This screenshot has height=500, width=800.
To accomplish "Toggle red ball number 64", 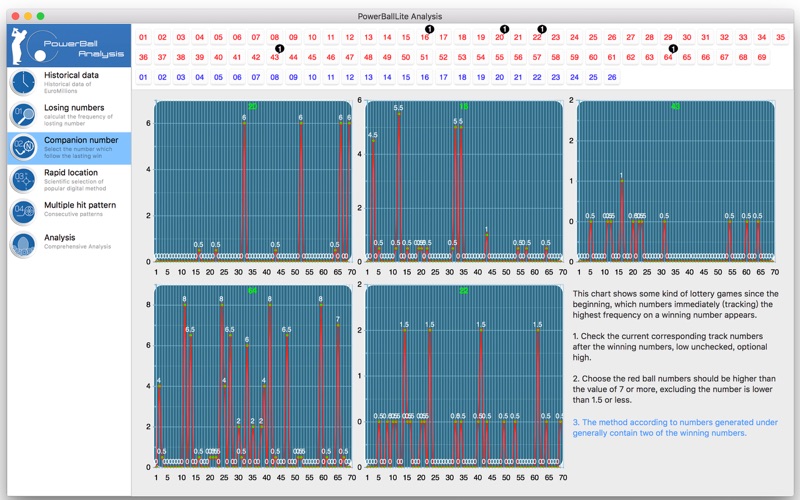I will tap(668, 57).
